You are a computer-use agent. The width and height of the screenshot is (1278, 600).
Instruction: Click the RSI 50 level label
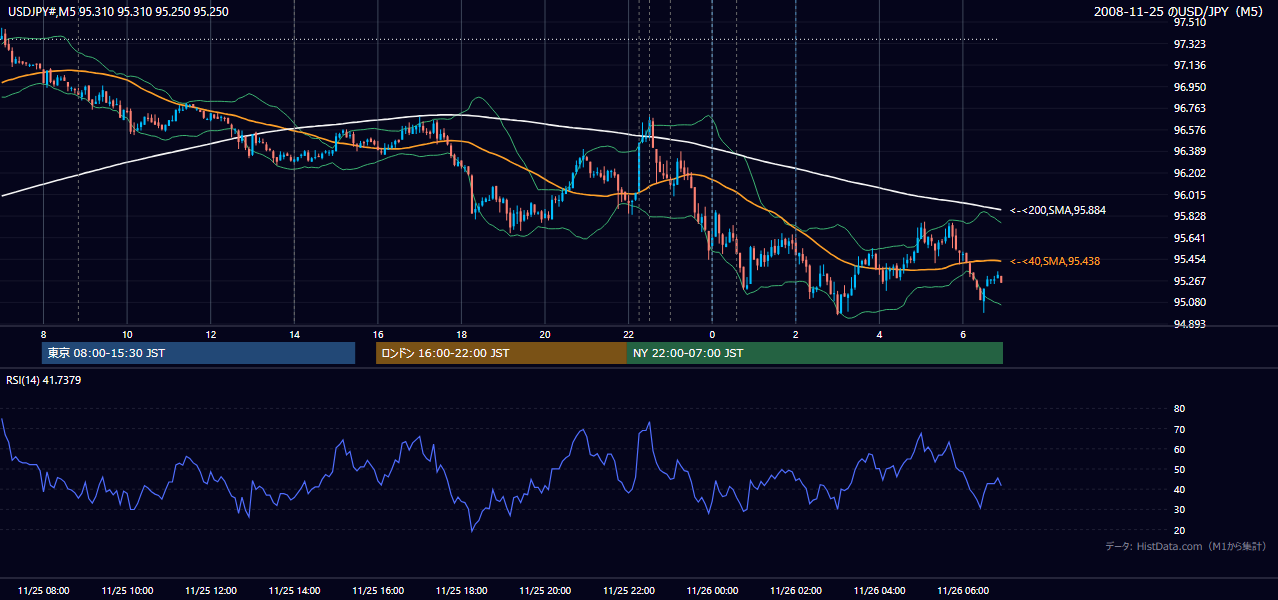coord(1179,469)
